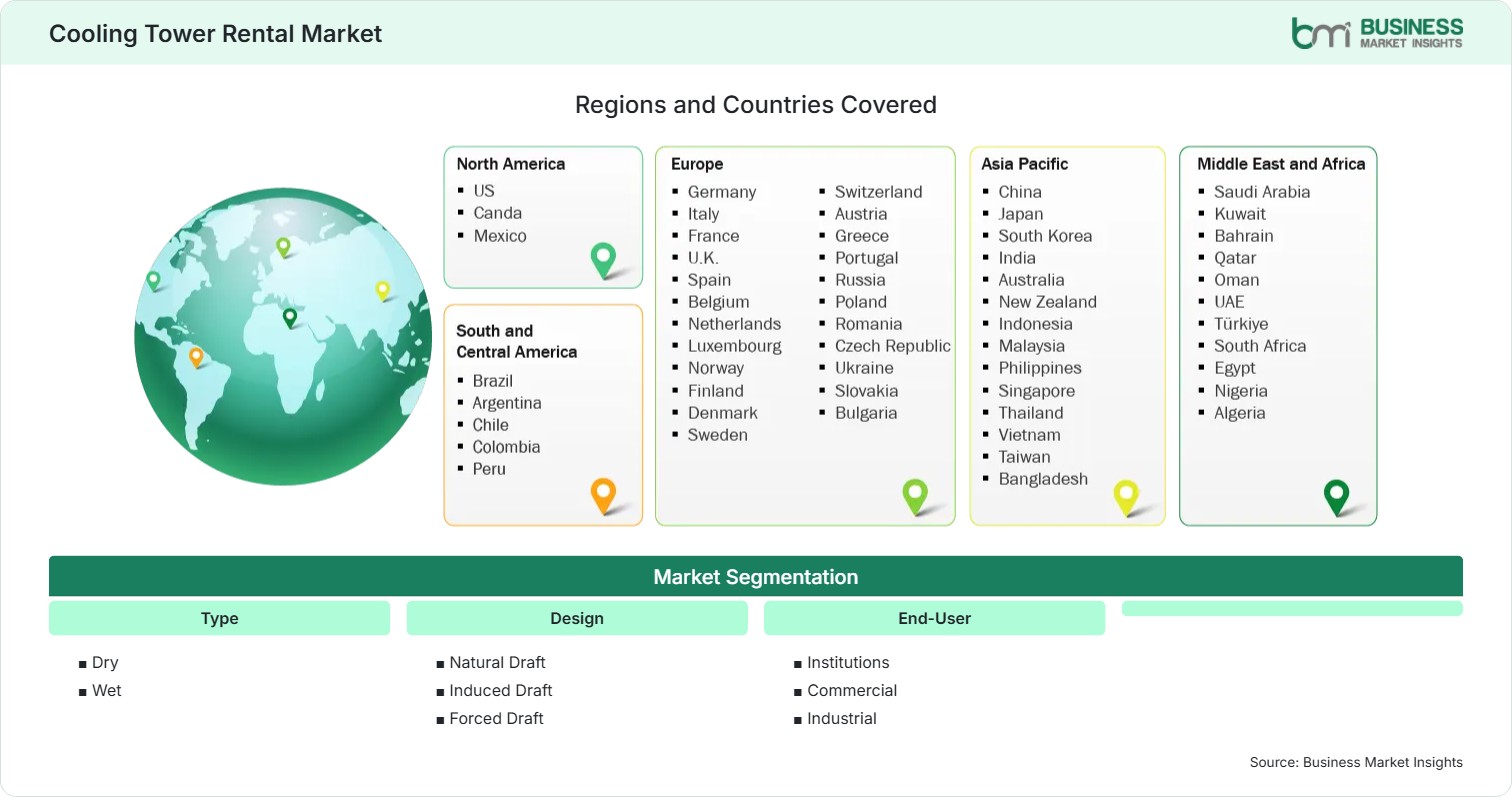
Task: Click 'China' in Asia Pacific list
Action: point(1020,191)
